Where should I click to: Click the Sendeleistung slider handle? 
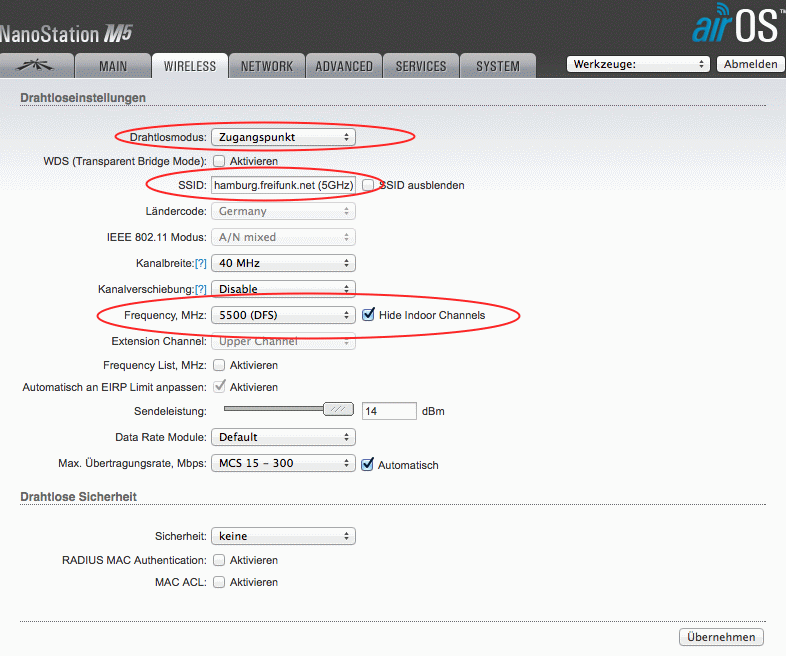338,409
